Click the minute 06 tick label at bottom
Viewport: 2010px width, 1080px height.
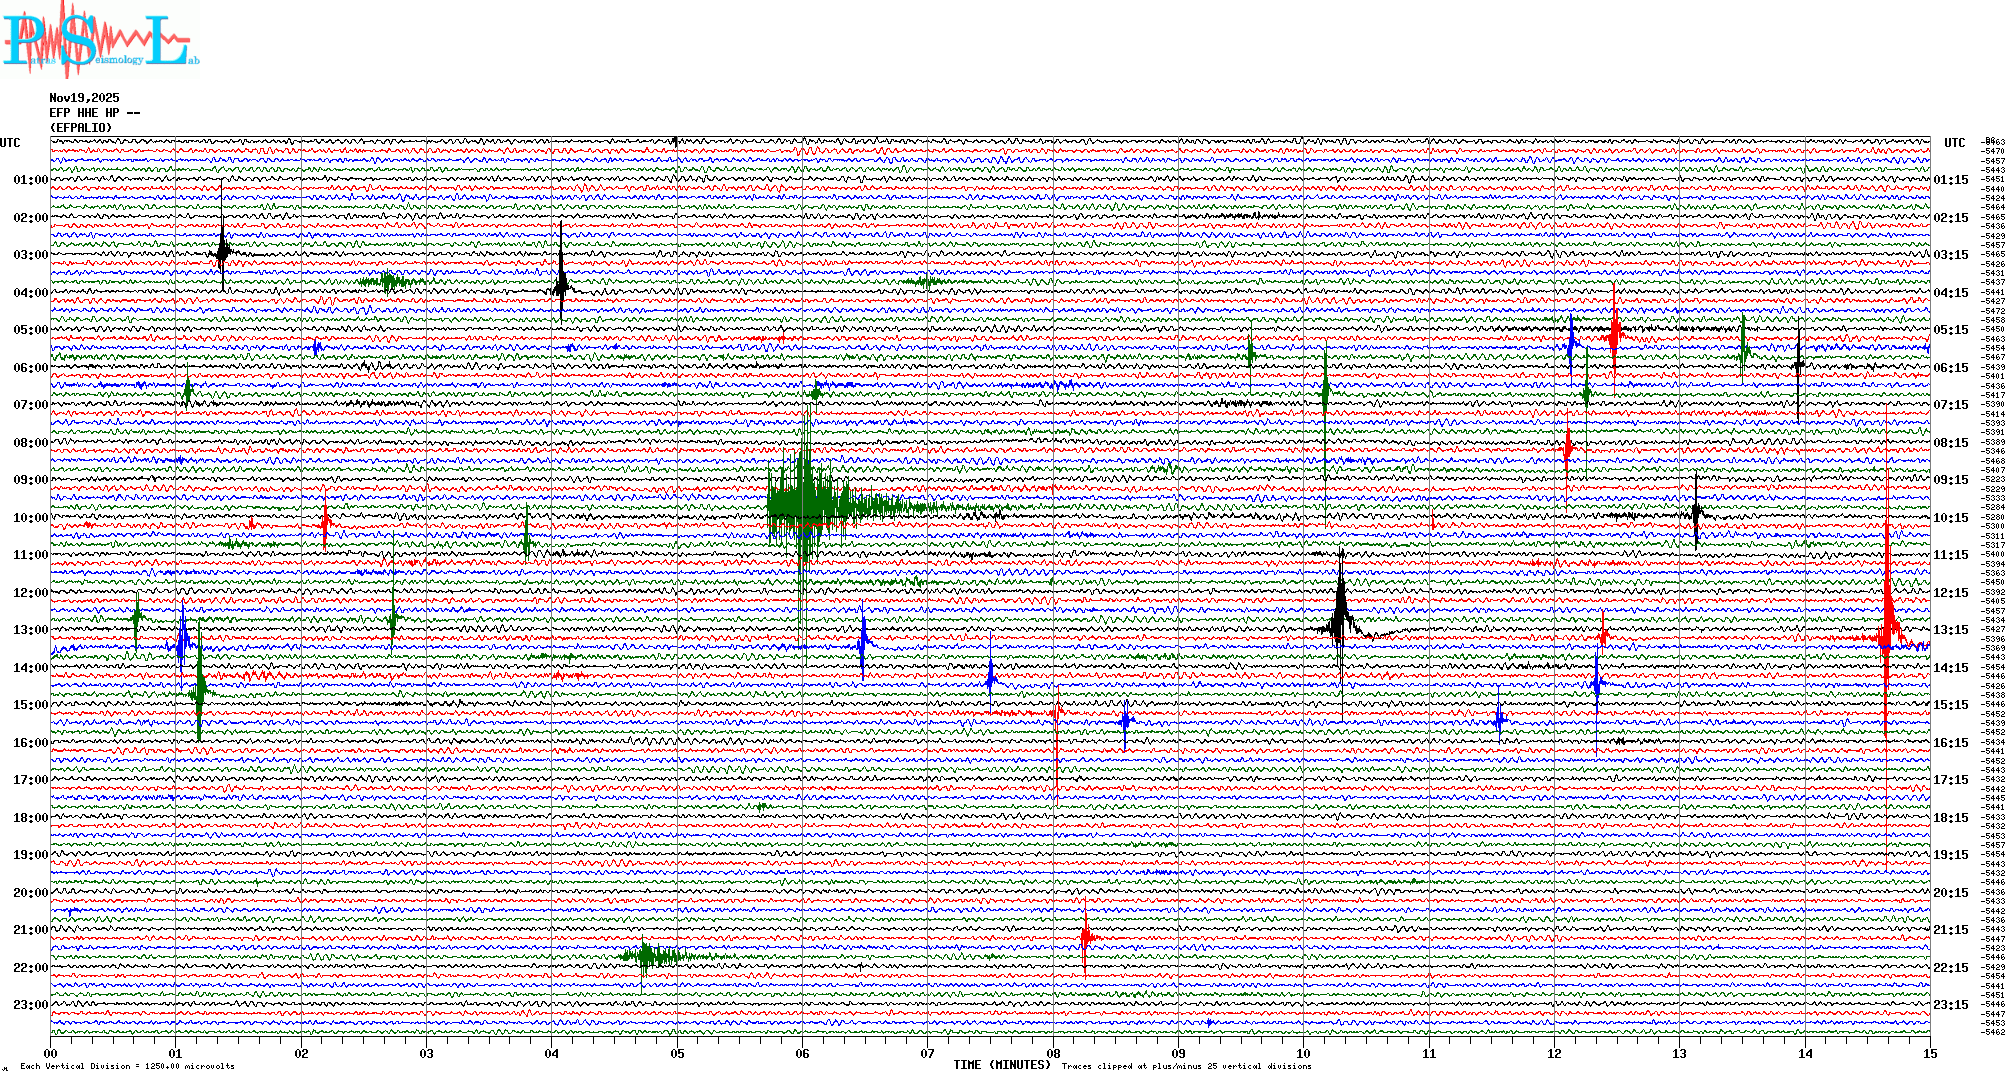click(x=802, y=1053)
